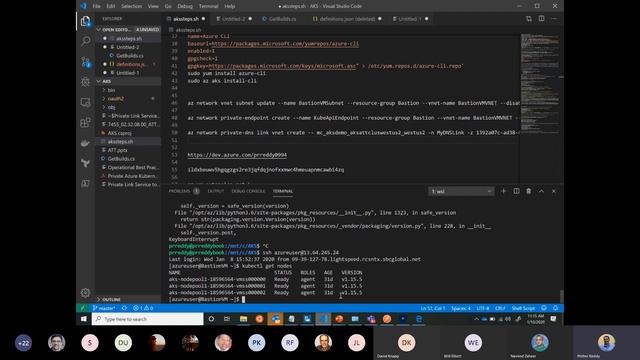This screenshot has height=360, width=640.
Task: Switch to the Untitled-1 editor tab
Action: (410, 19)
